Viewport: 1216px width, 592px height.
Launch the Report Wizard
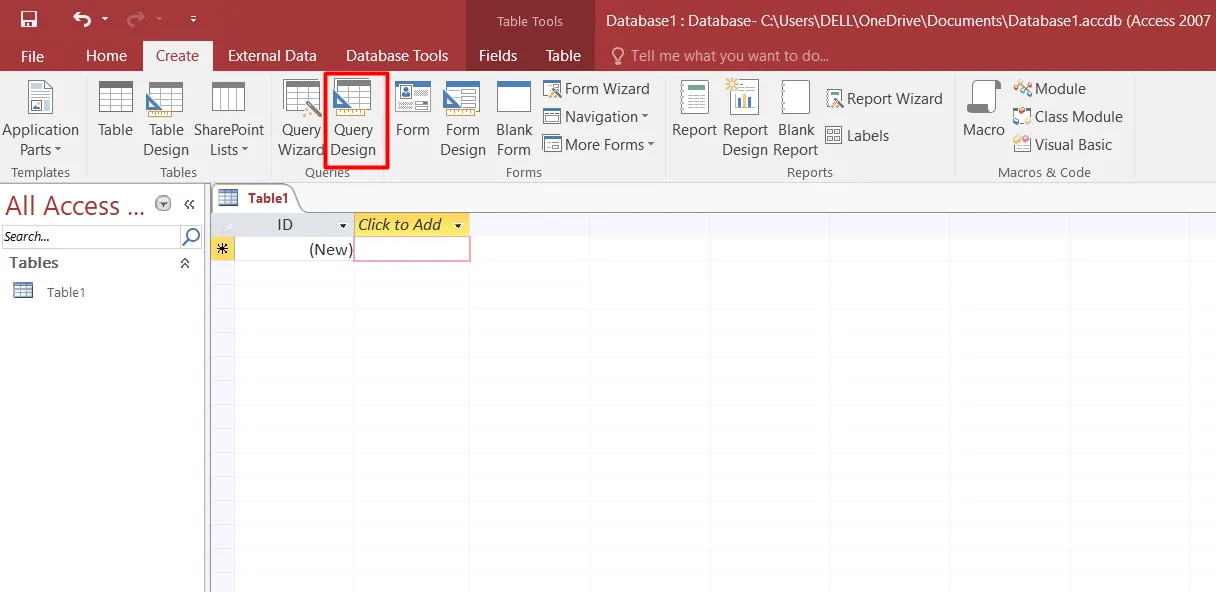point(884,98)
